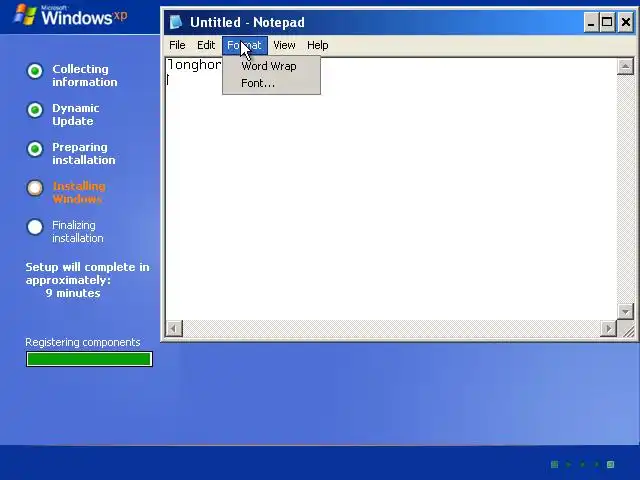Click the 'Preparing installation' label
Screen dimensions: 640x480
[84, 153]
